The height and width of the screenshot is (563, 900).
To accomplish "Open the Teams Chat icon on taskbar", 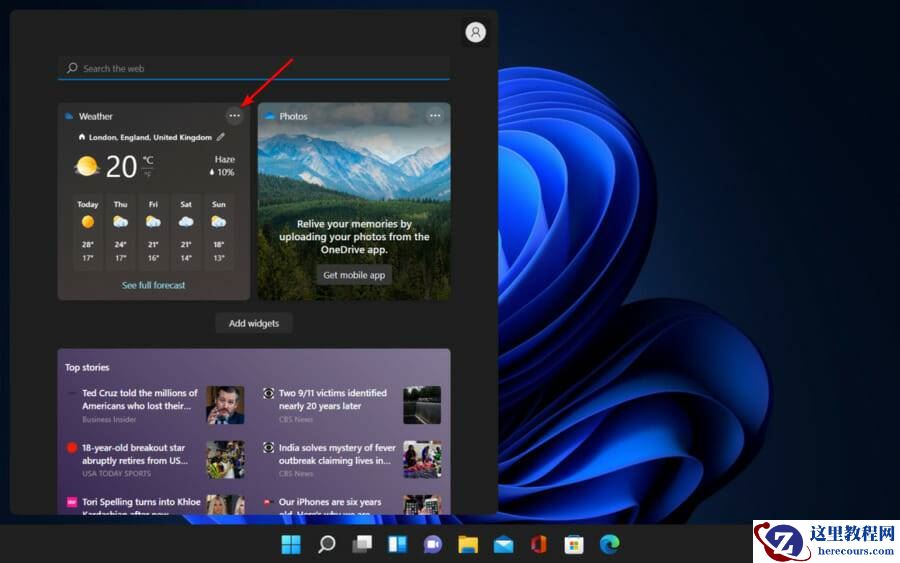I will [x=433, y=543].
